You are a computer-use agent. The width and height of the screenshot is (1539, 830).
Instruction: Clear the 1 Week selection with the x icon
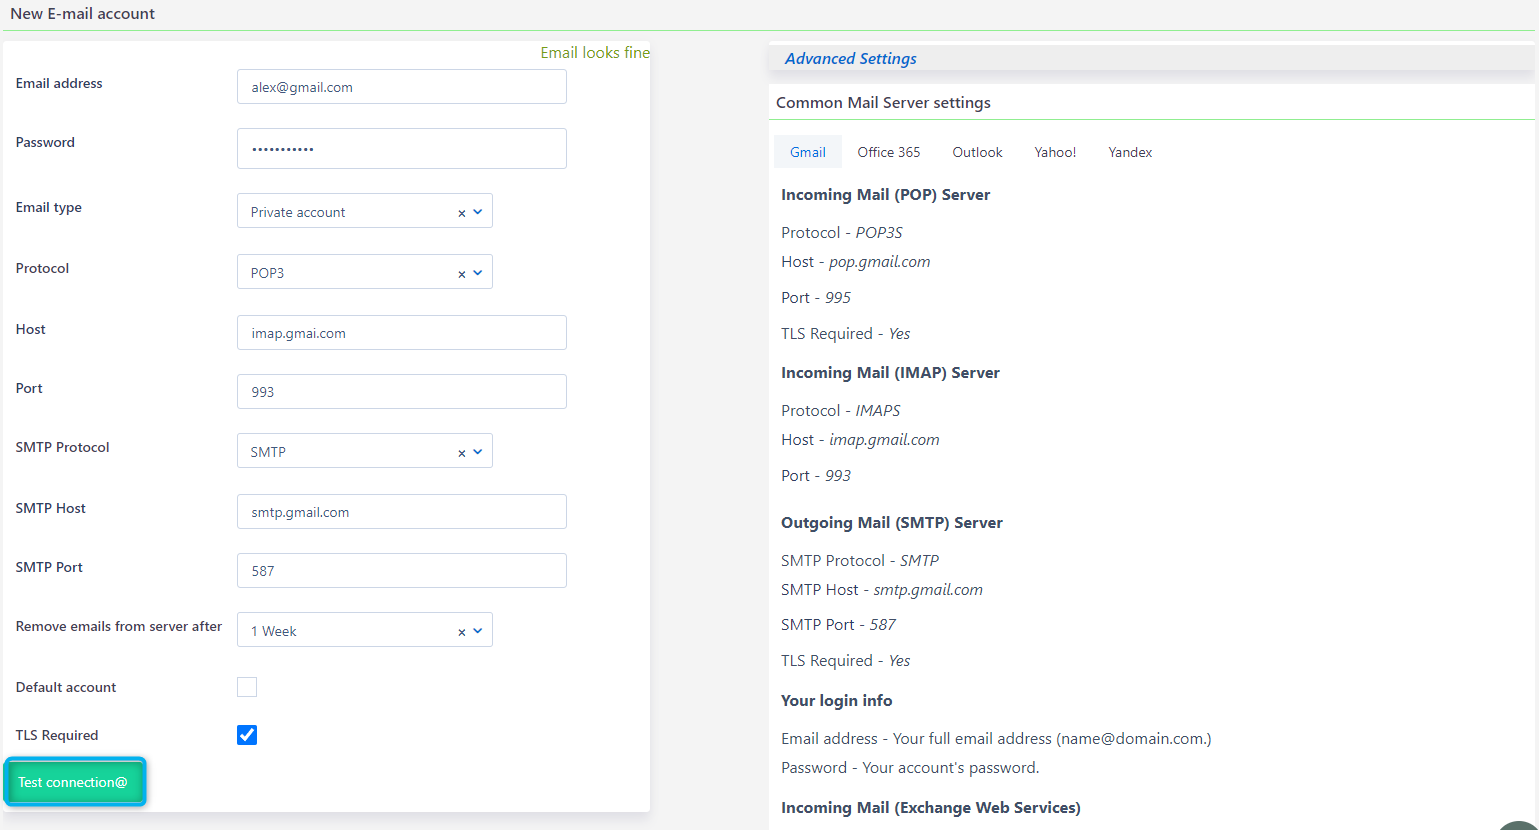coord(462,632)
